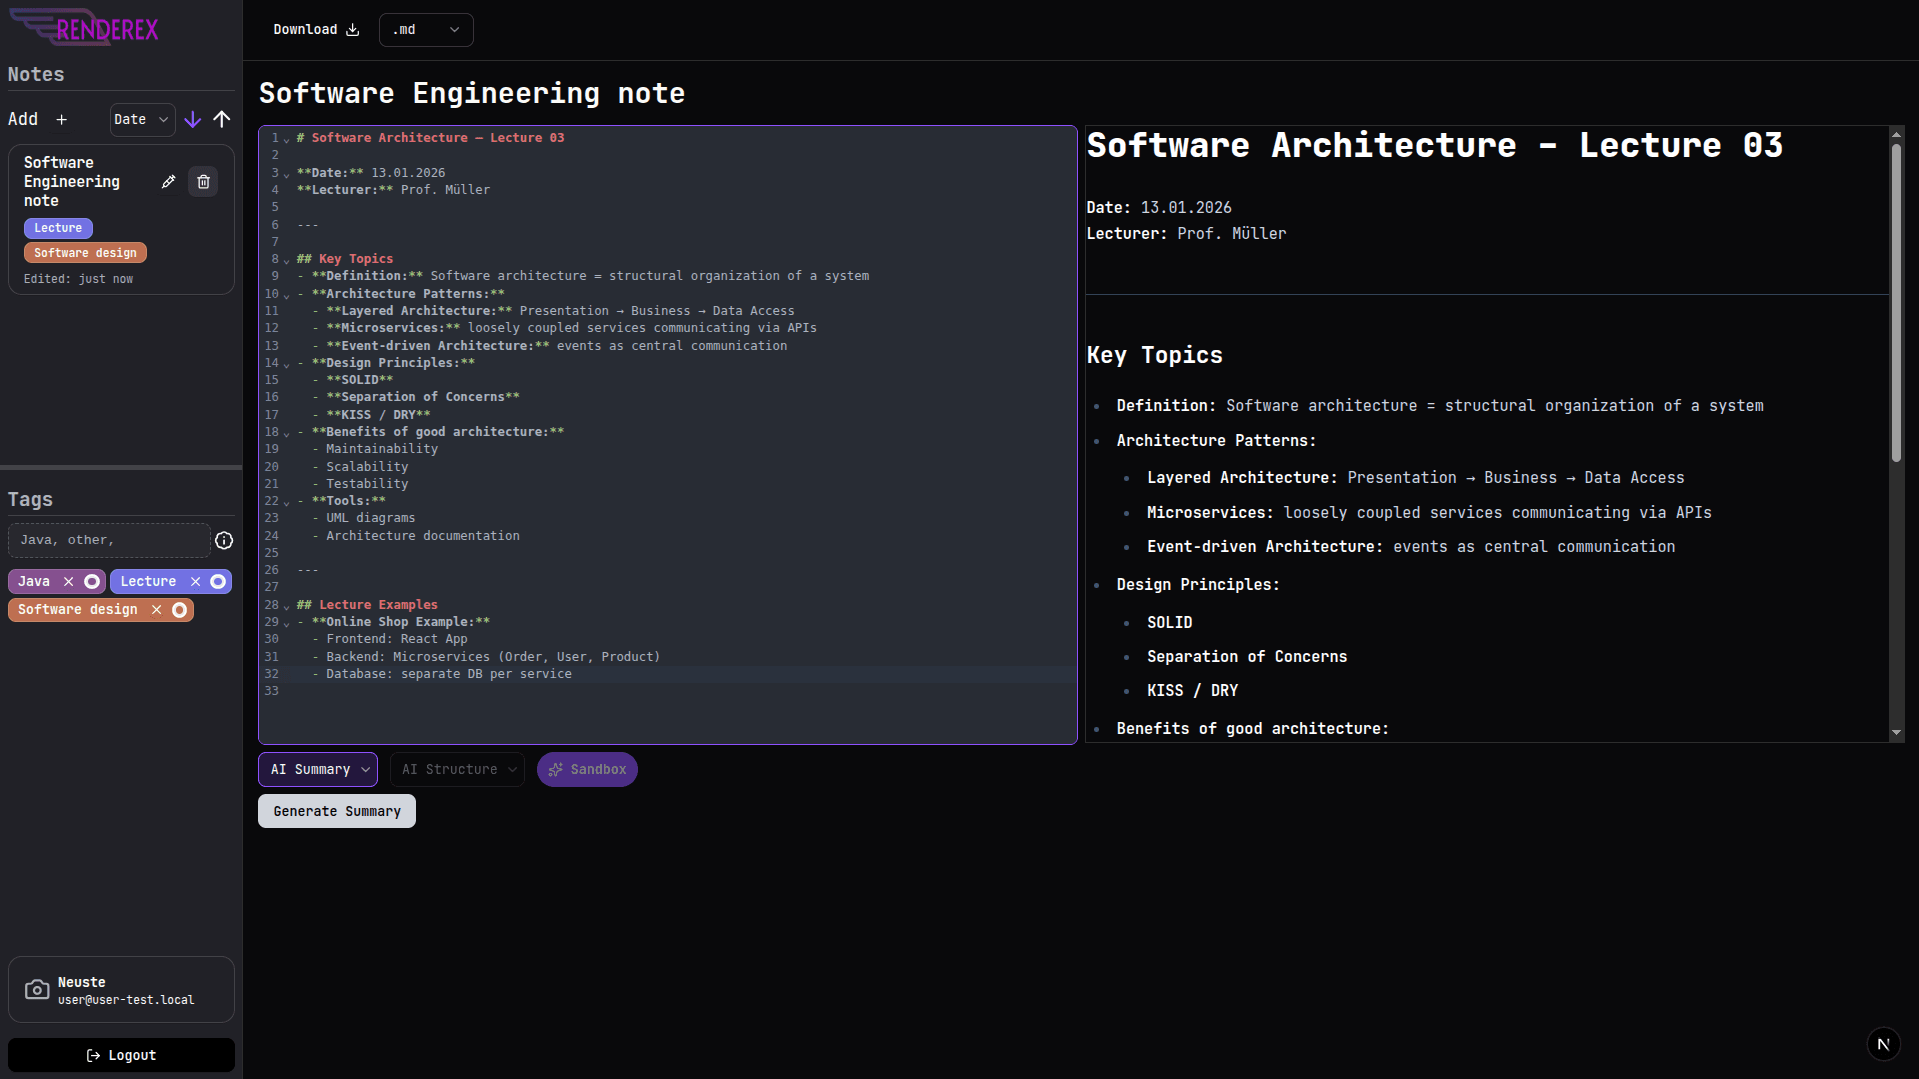Click the Logout button
This screenshot has width=1919, height=1079.
(121, 1055)
